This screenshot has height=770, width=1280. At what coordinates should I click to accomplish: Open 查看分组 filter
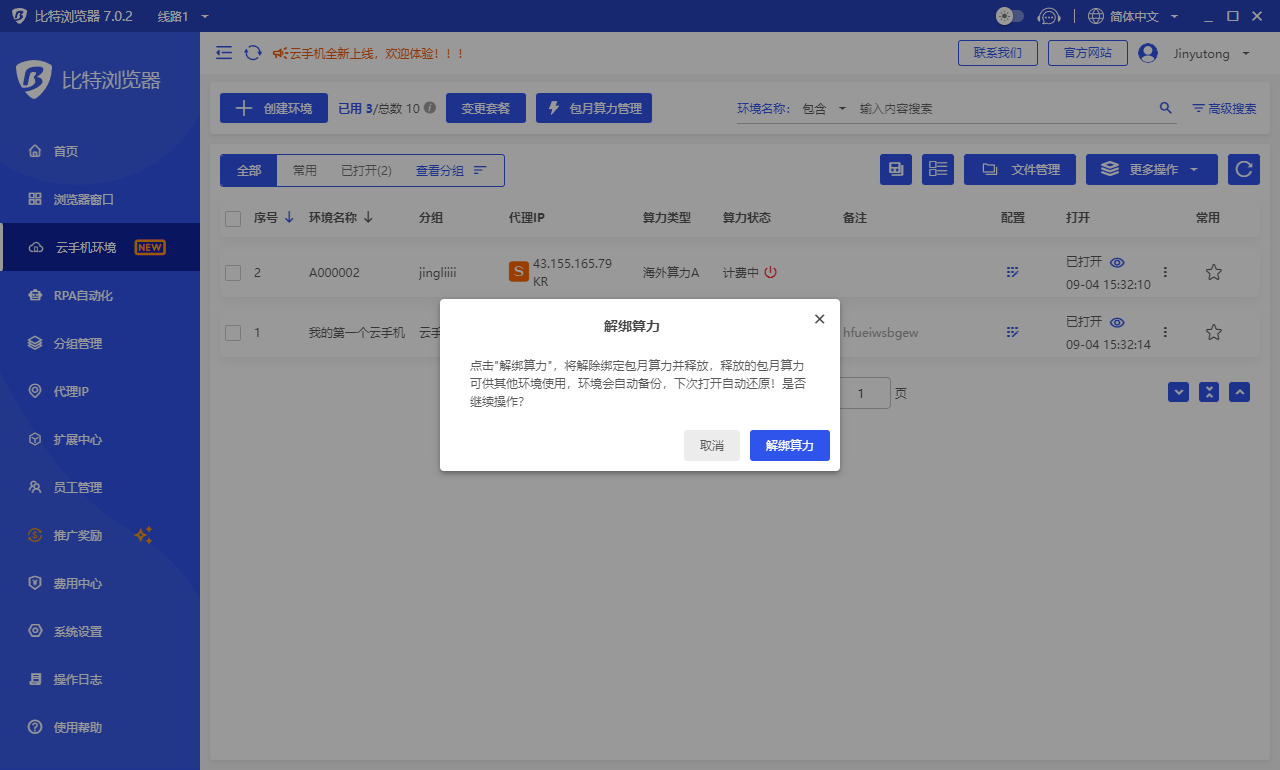point(450,170)
